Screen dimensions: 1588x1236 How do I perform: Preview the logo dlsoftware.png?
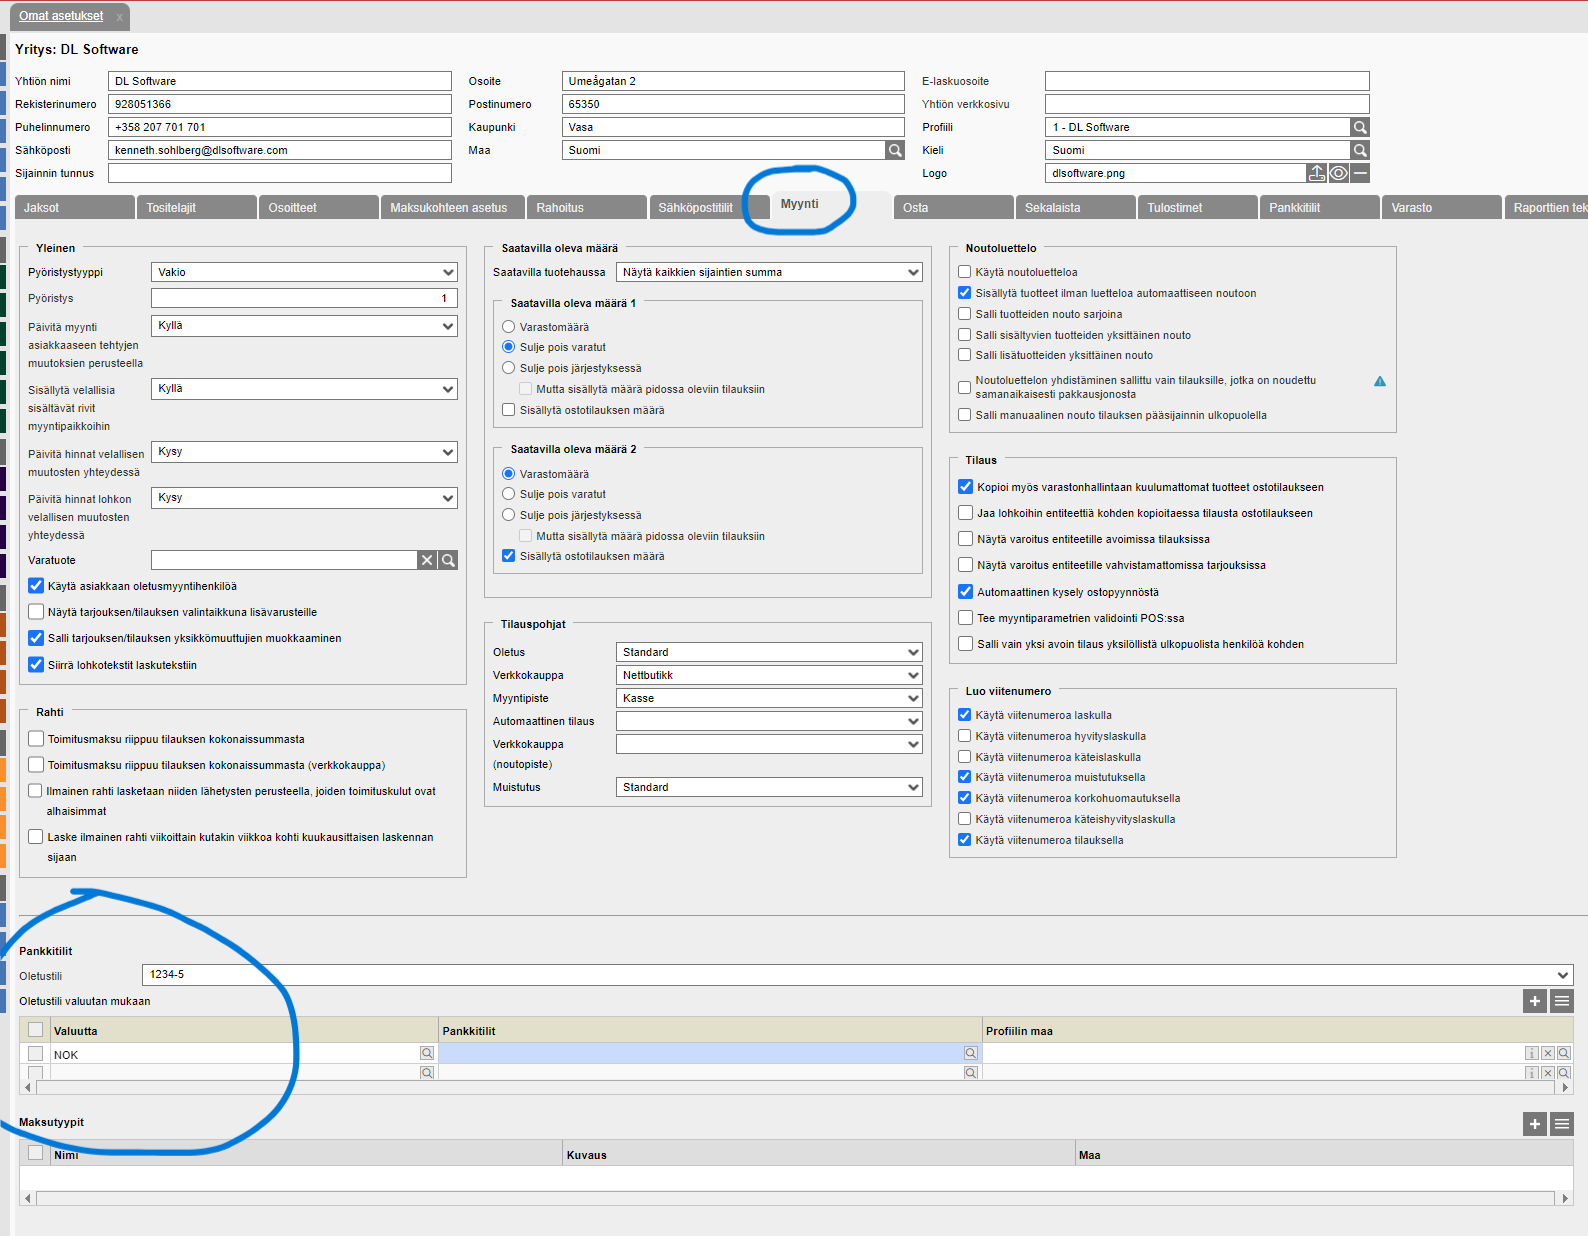[1338, 173]
